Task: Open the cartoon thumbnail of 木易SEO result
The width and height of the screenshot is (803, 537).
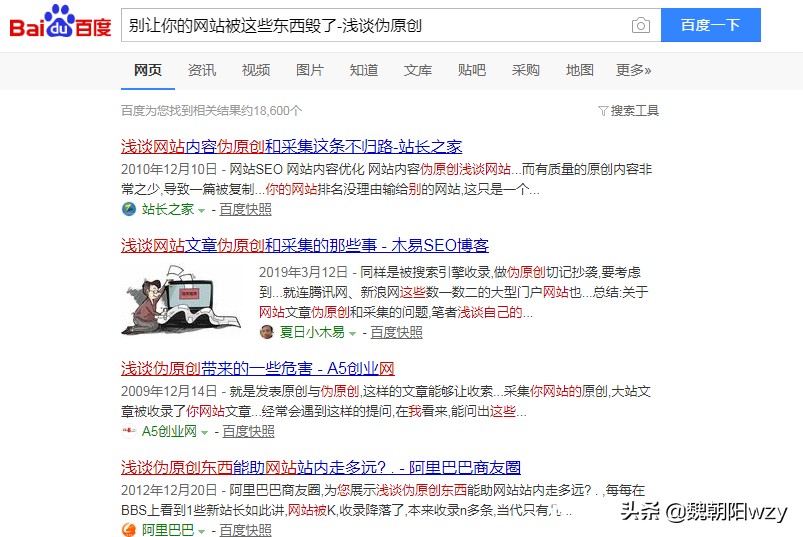Action: (x=181, y=300)
